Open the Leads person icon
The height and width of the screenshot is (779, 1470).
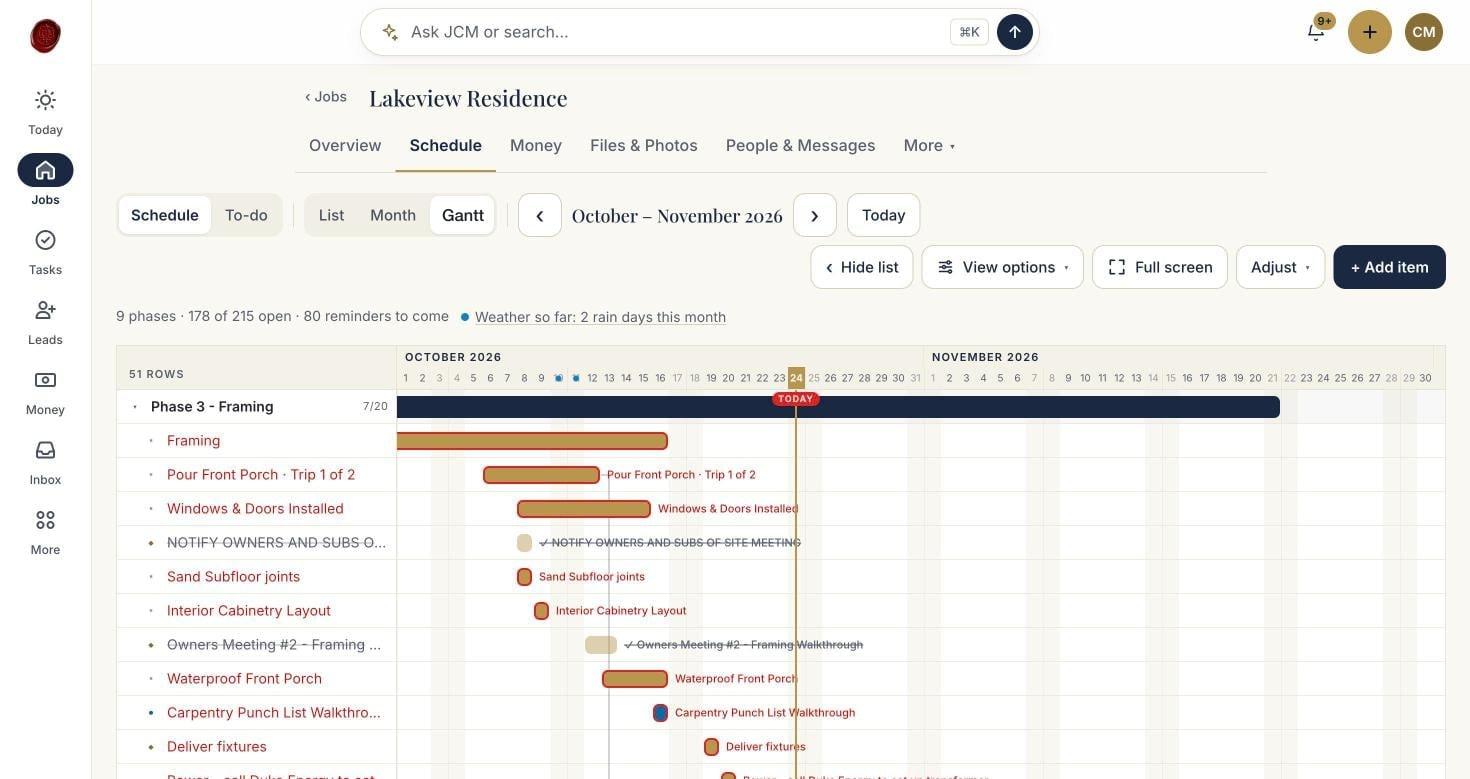pyautogui.click(x=45, y=310)
